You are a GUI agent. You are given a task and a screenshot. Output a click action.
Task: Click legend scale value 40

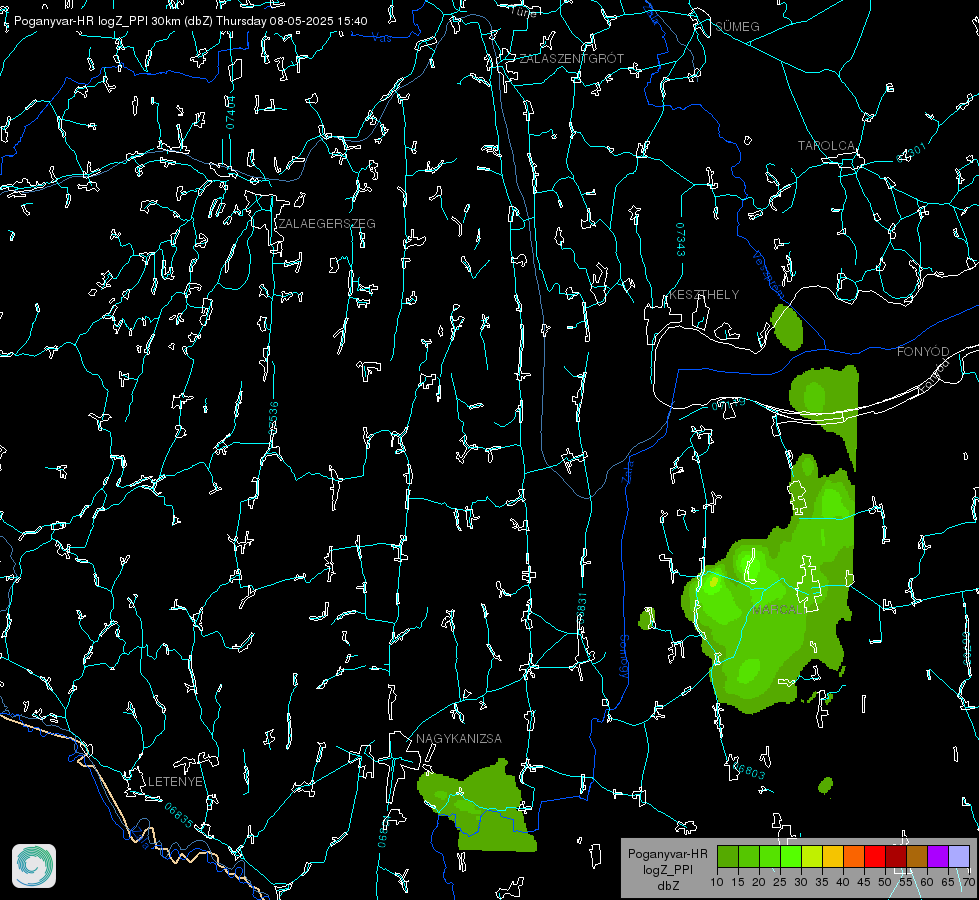tap(843, 883)
